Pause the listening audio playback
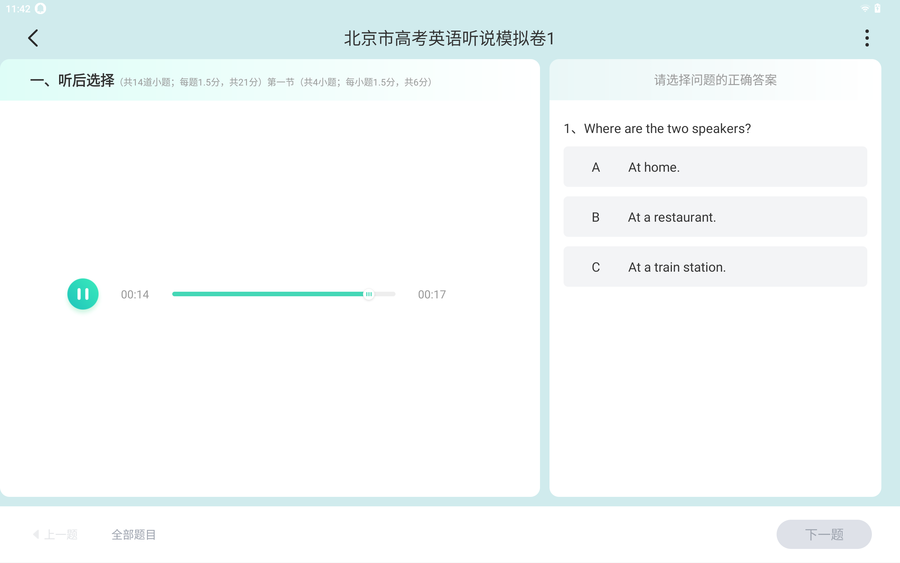The height and width of the screenshot is (563, 900). (83, 294)
